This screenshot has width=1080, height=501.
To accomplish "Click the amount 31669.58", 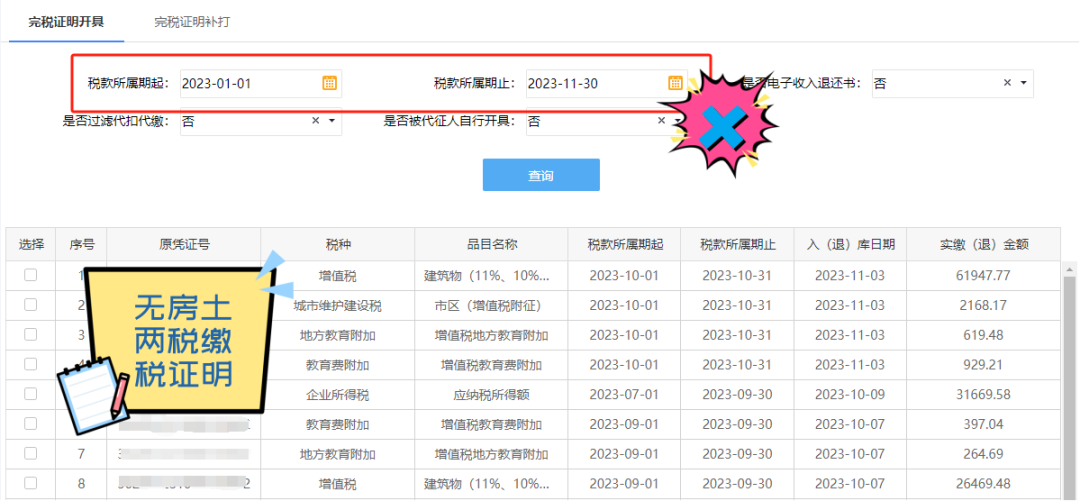I will point(983,395).
